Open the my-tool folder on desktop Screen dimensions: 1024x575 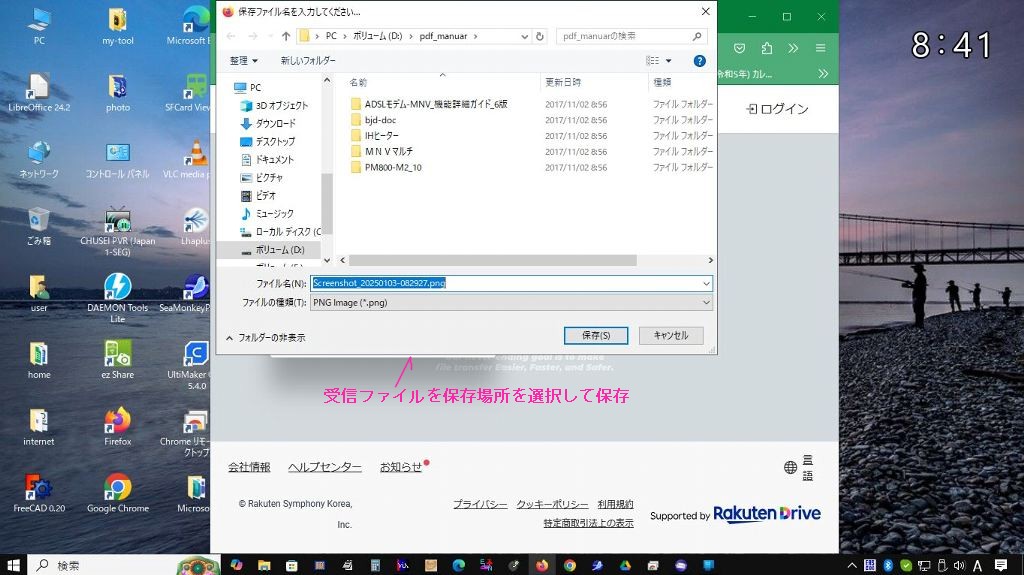[x=118, y=26]
